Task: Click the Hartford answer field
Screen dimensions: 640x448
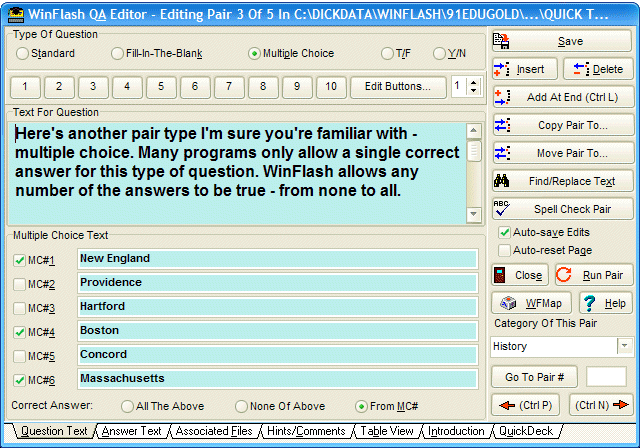Action: (278, 307)
